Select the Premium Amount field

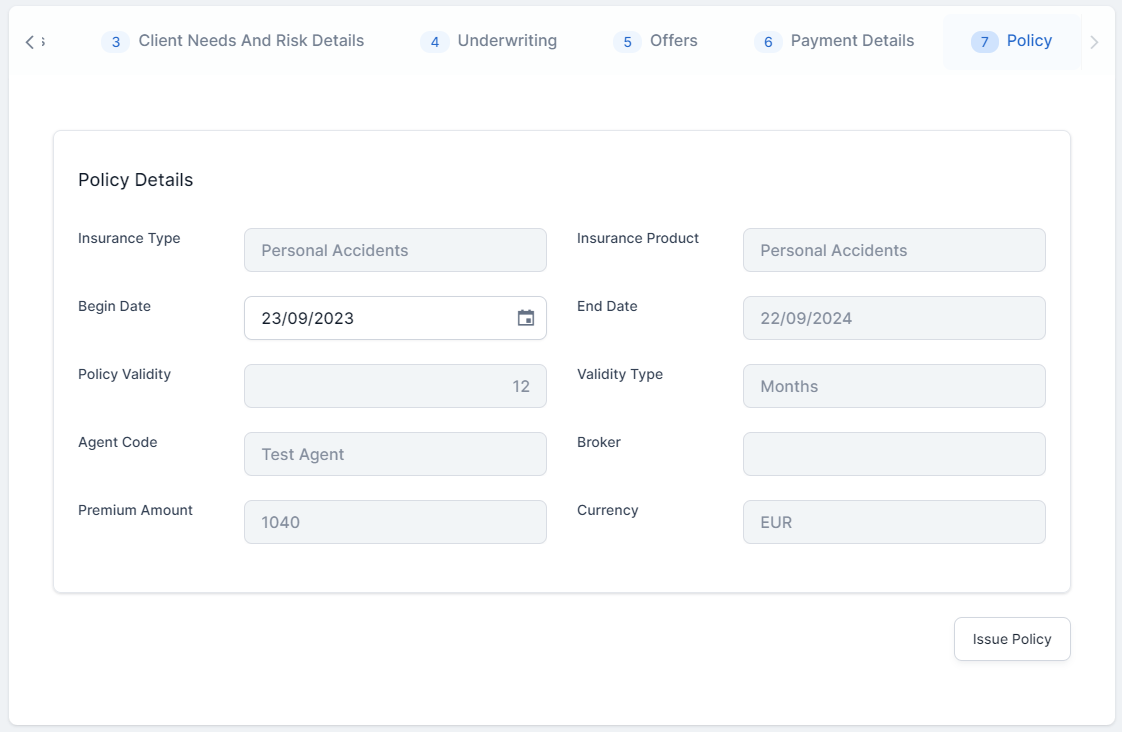[395, 522]
